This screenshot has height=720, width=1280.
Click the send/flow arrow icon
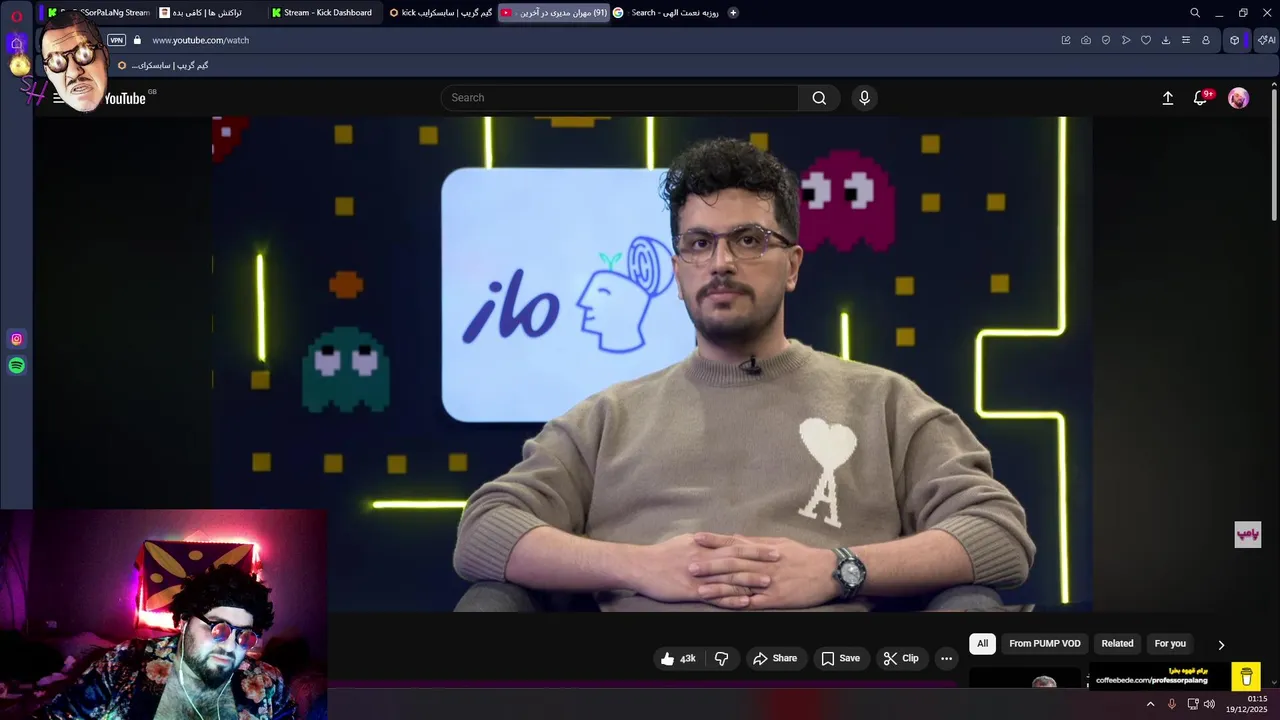click(x=1126, y=40)
